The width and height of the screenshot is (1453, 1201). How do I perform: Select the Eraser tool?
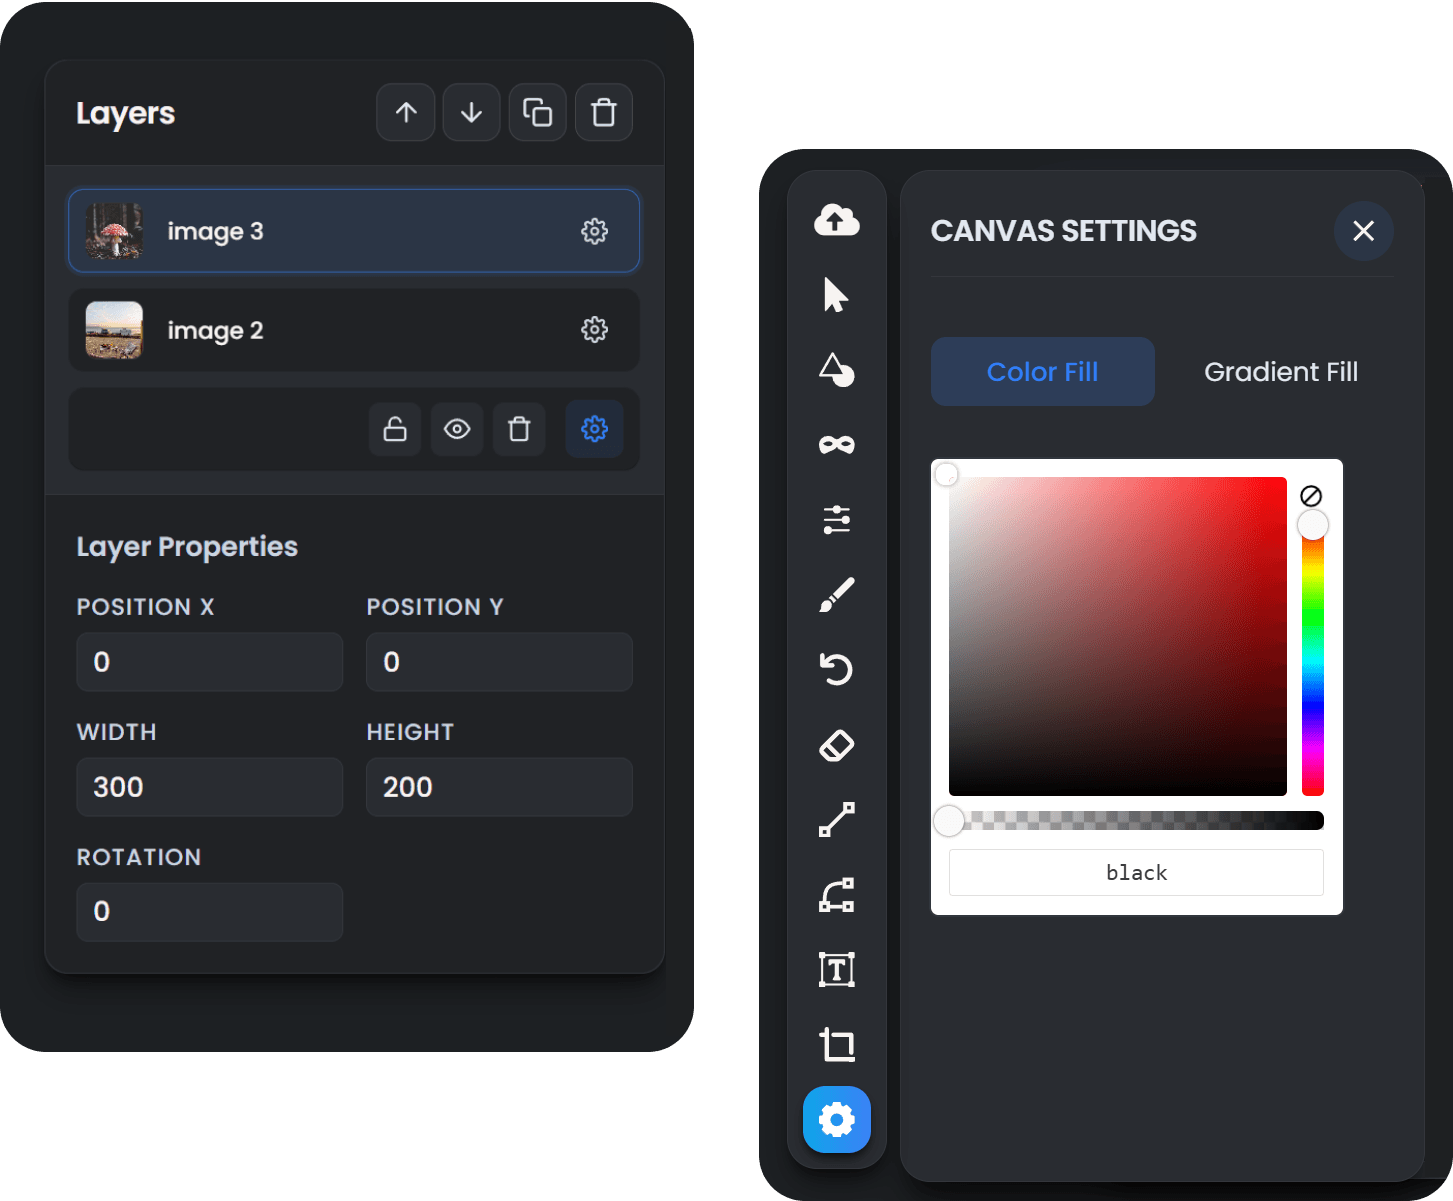[837, 745]
